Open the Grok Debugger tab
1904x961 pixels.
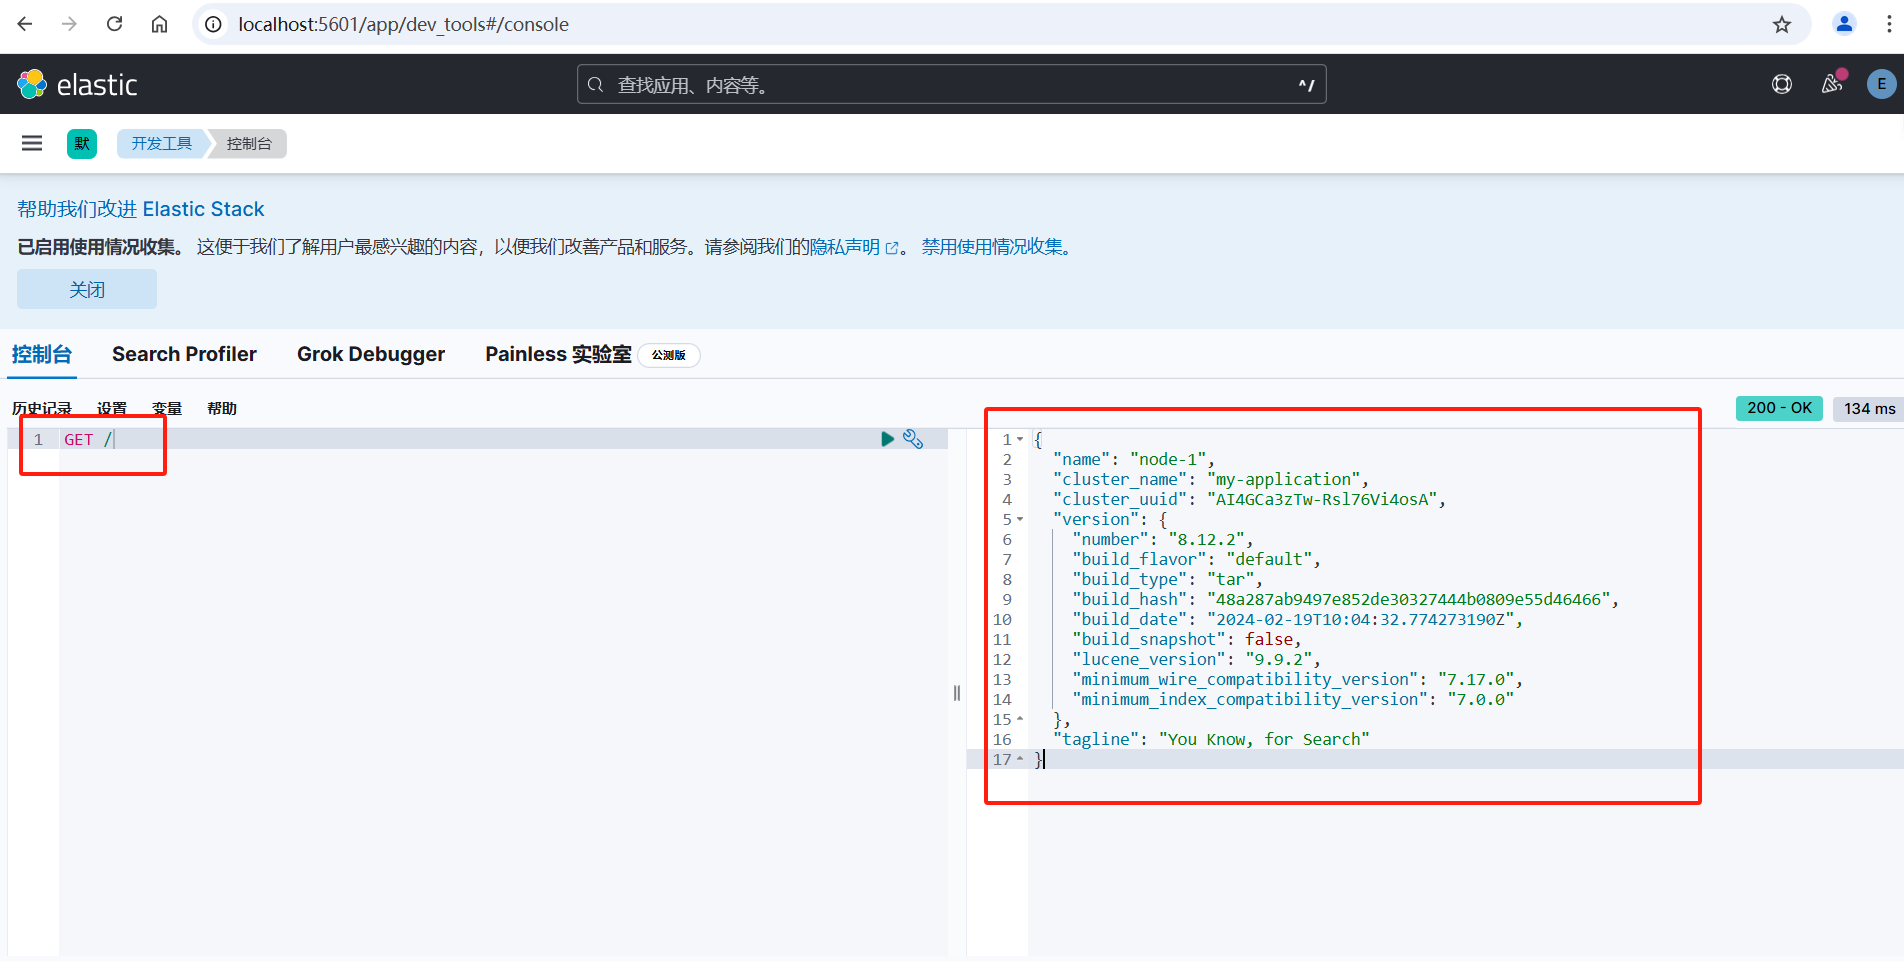pos(370,354)
